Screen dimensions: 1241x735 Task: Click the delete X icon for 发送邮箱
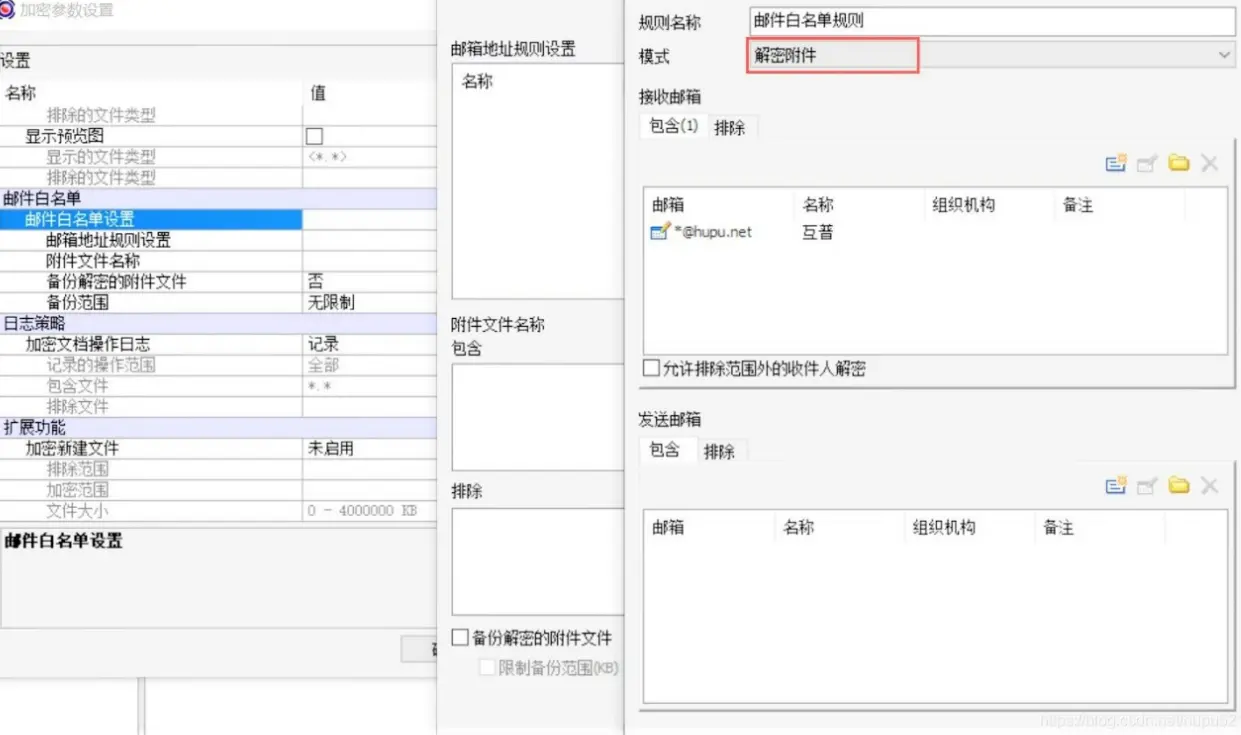[1210, 485]
